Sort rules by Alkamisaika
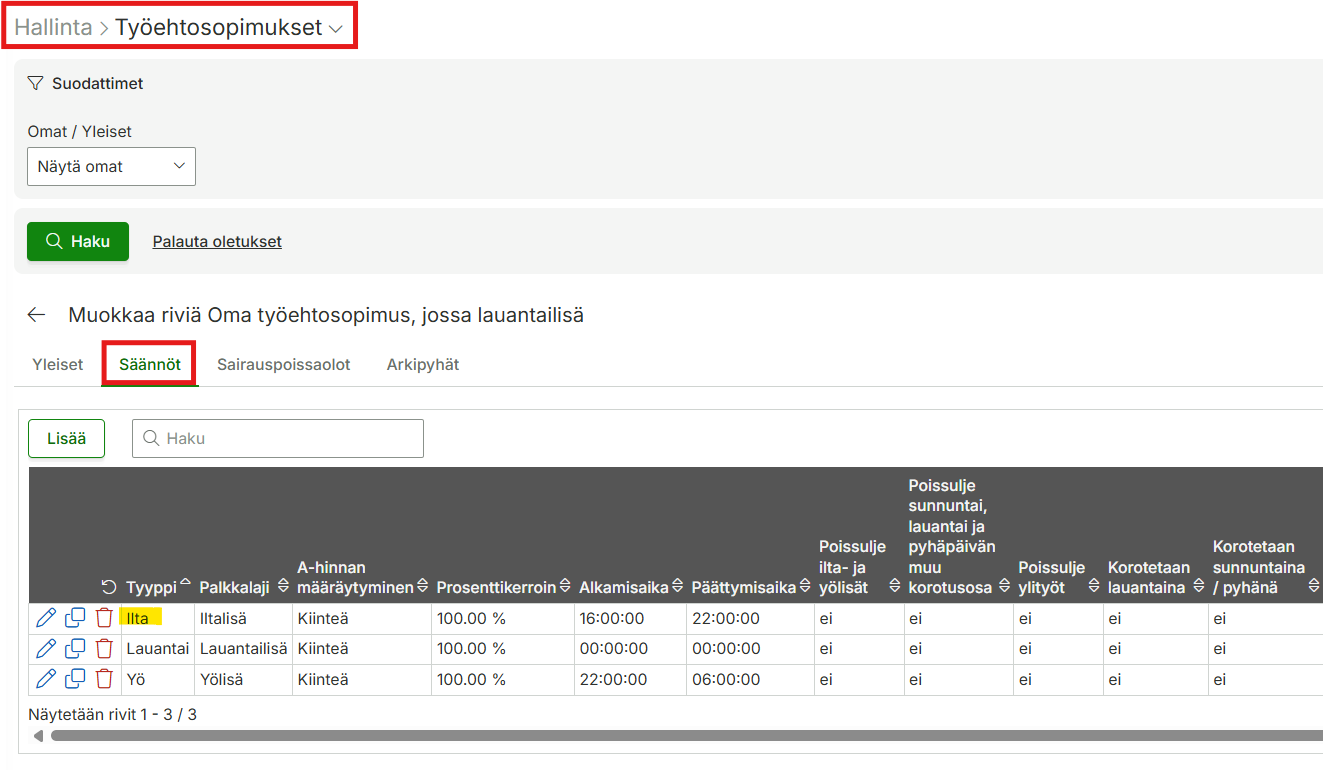The width and height of the screenshot is (1323, 770). (678, 587)
